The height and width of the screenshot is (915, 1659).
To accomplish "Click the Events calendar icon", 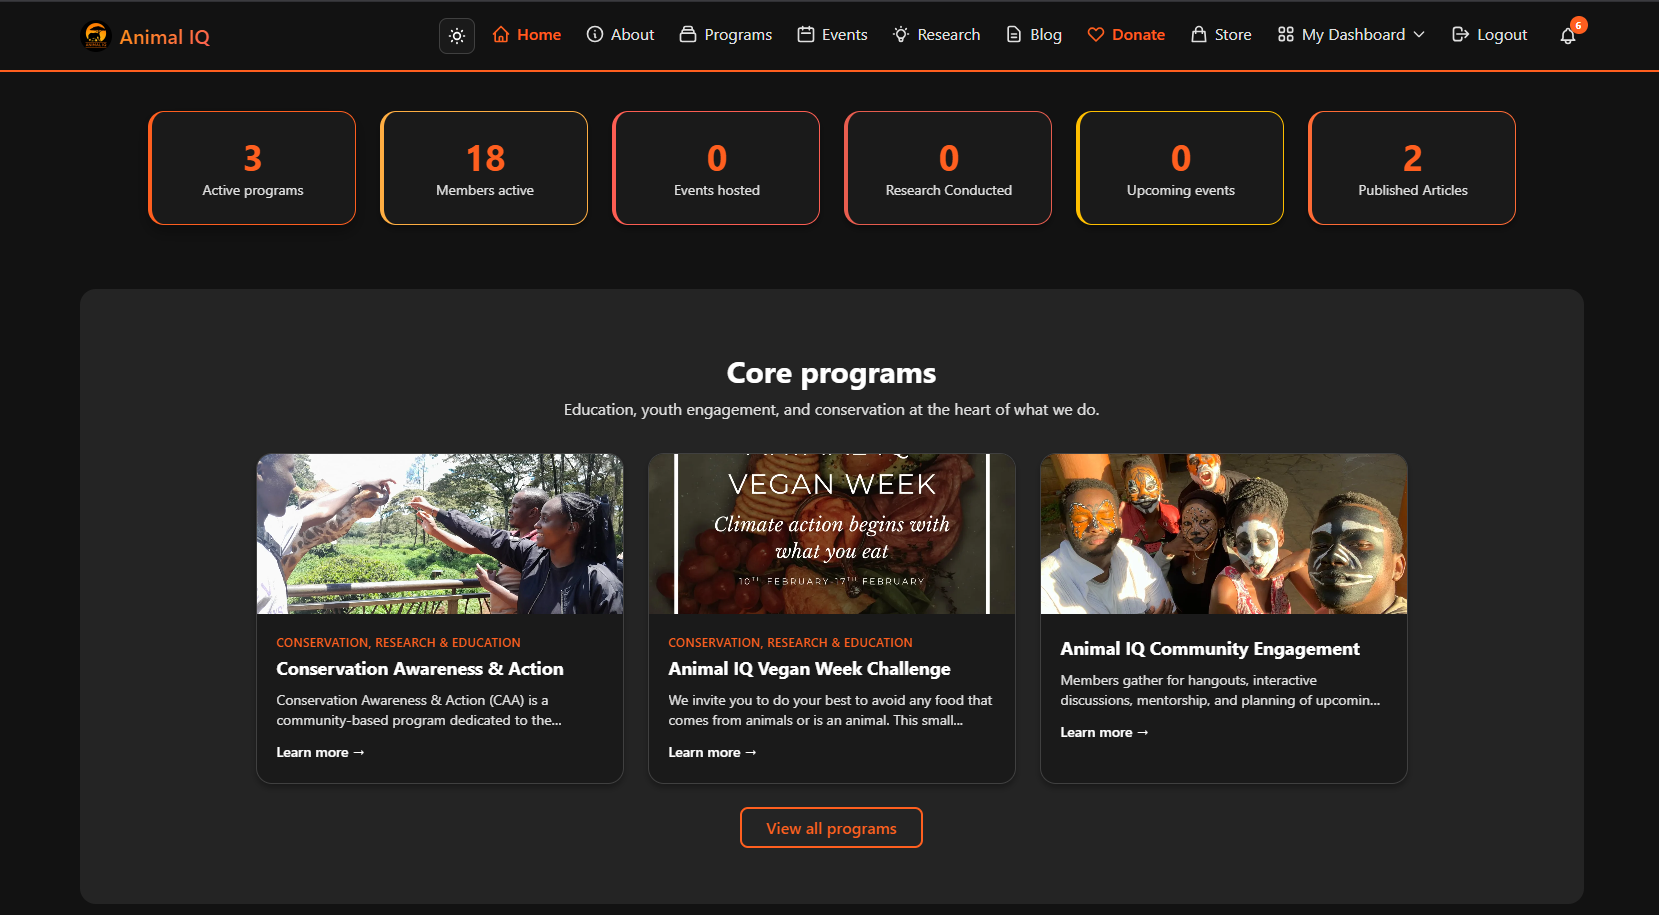I will point(806,34).
